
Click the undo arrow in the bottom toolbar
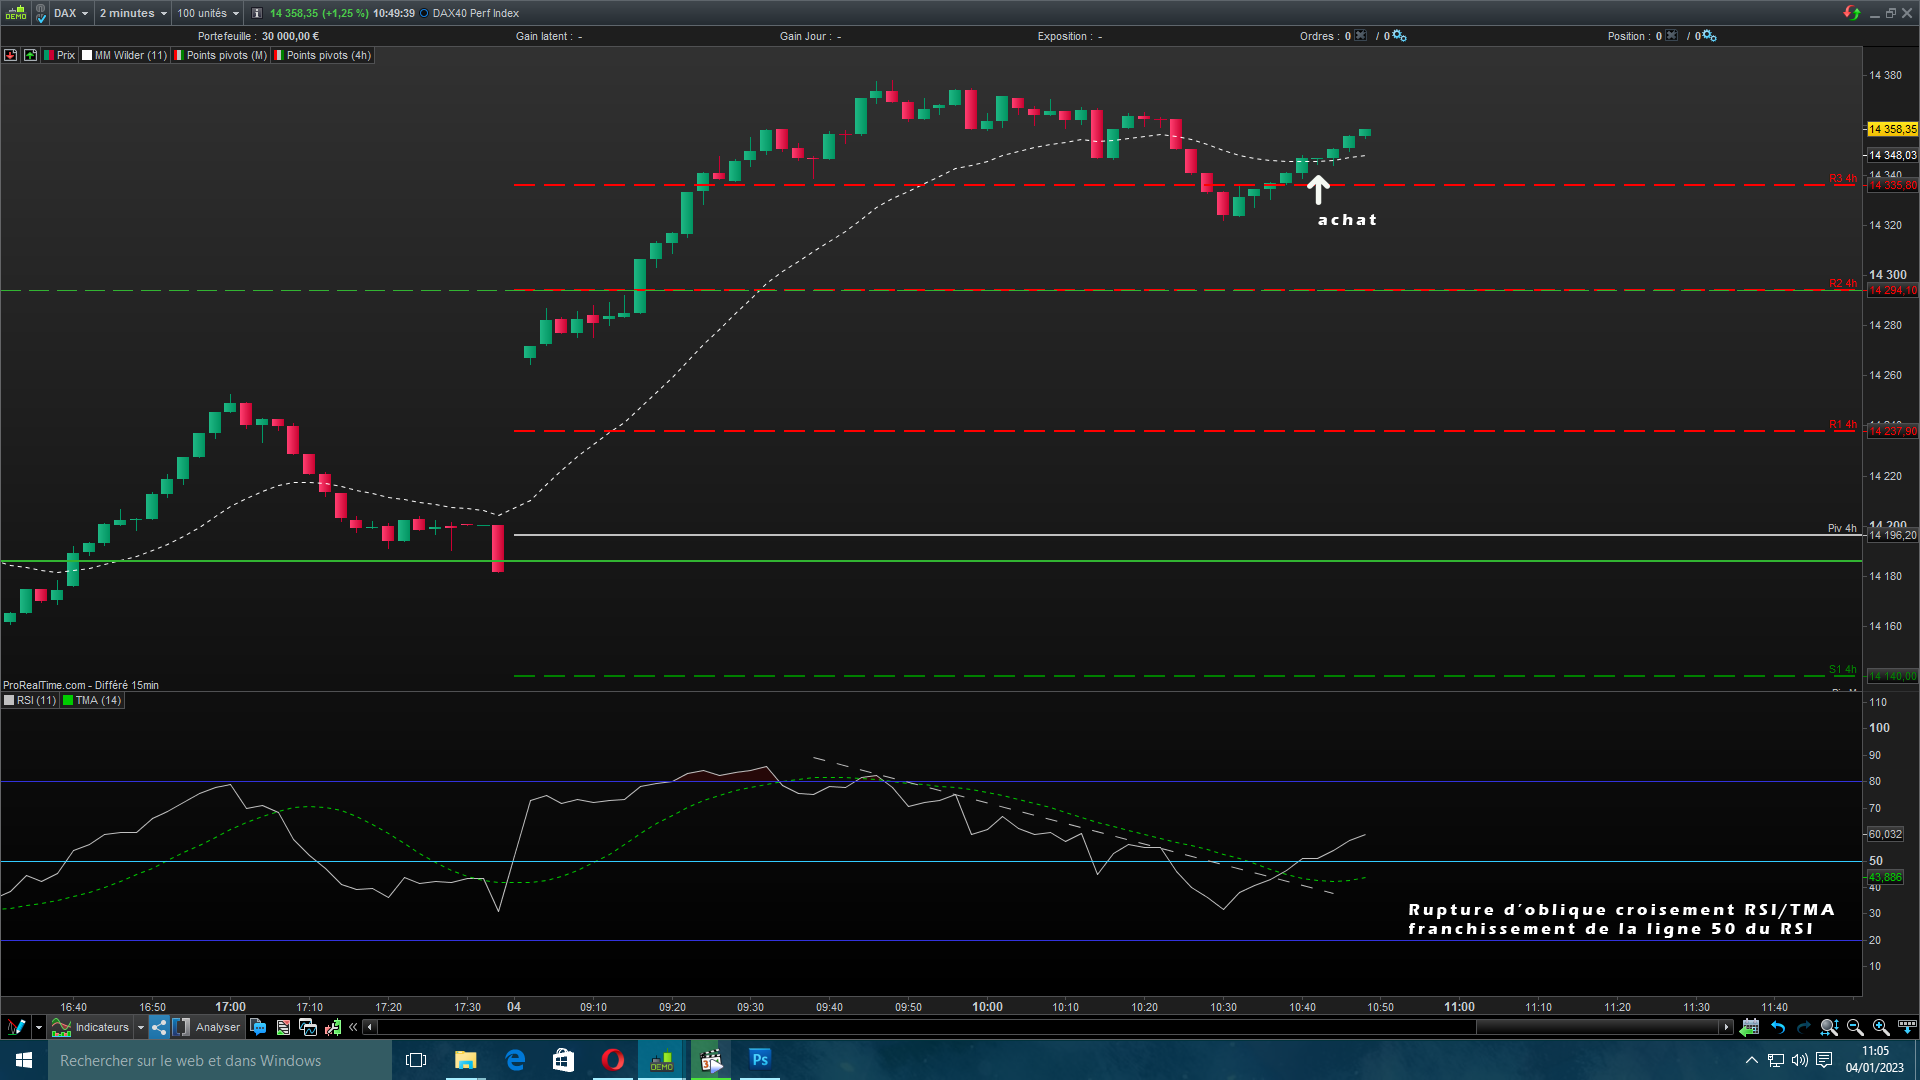(1778, 1027)
